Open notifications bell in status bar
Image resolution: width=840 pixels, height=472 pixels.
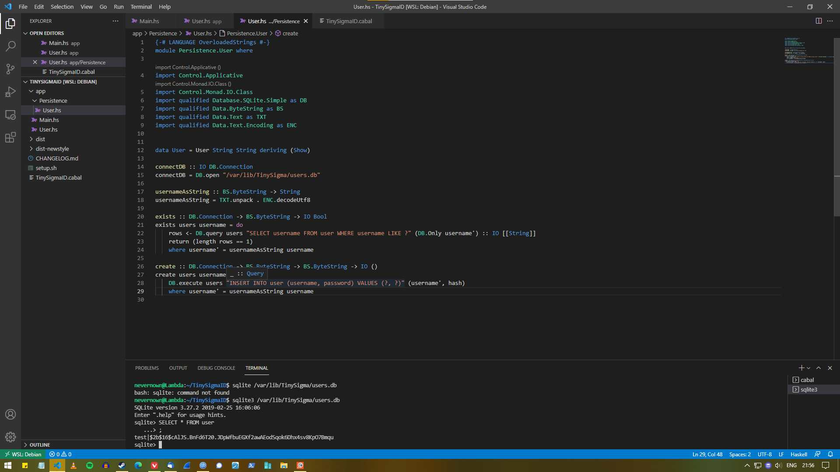pyautogui.click(x=830, y=454)
